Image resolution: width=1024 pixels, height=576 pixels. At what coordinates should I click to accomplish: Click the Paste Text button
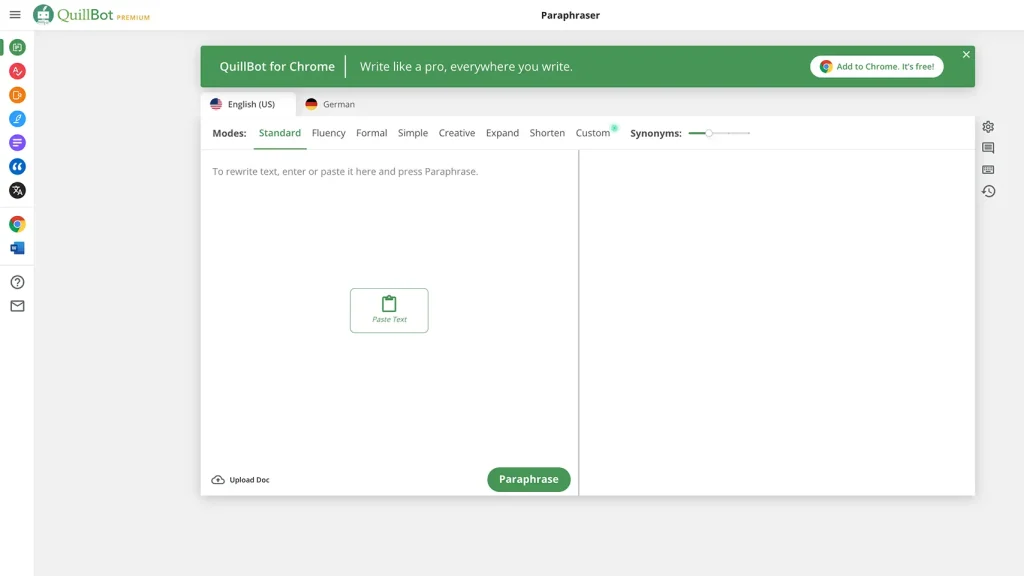click(389, 310)
